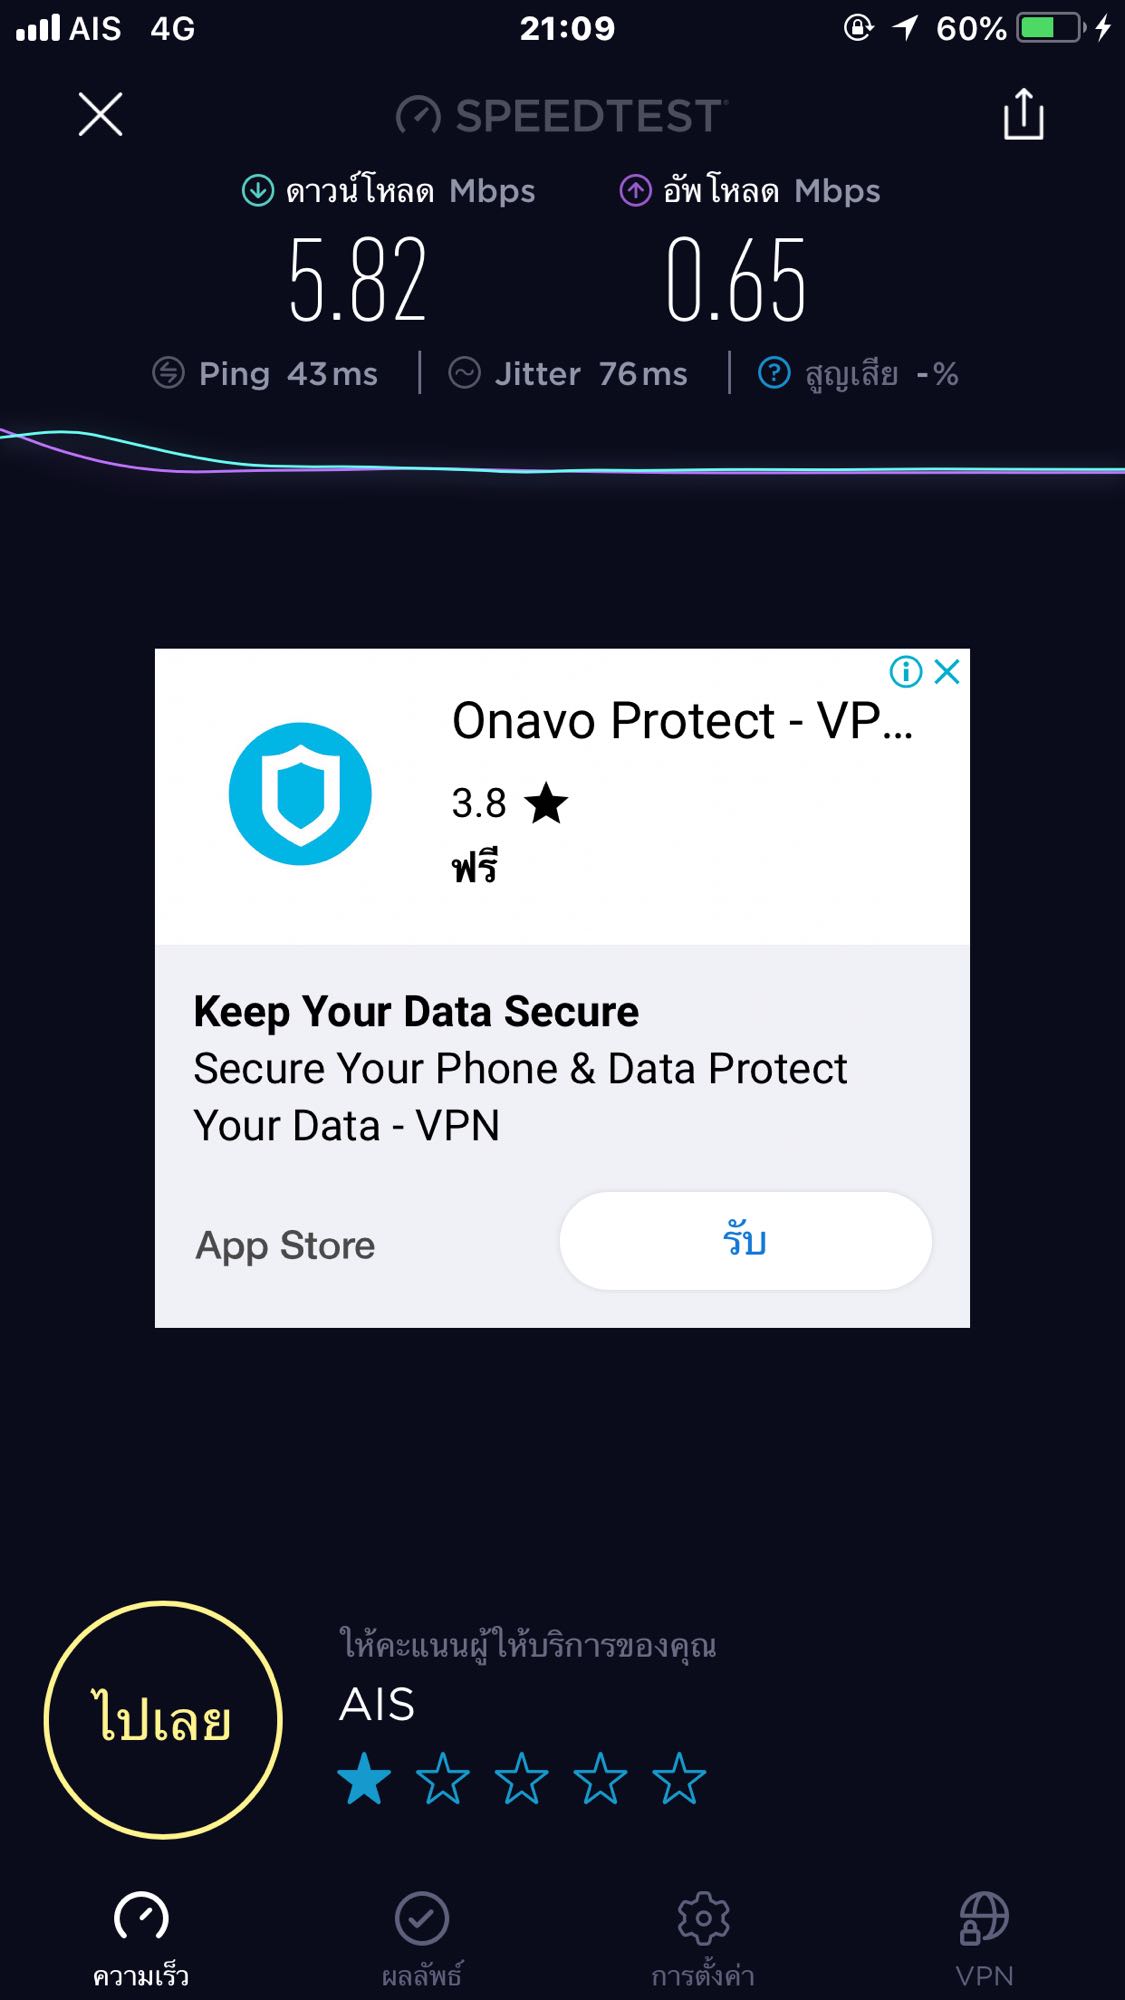1125x2000 pixels.
Task: Tap the share results icon
Action: coord(1023,114)
